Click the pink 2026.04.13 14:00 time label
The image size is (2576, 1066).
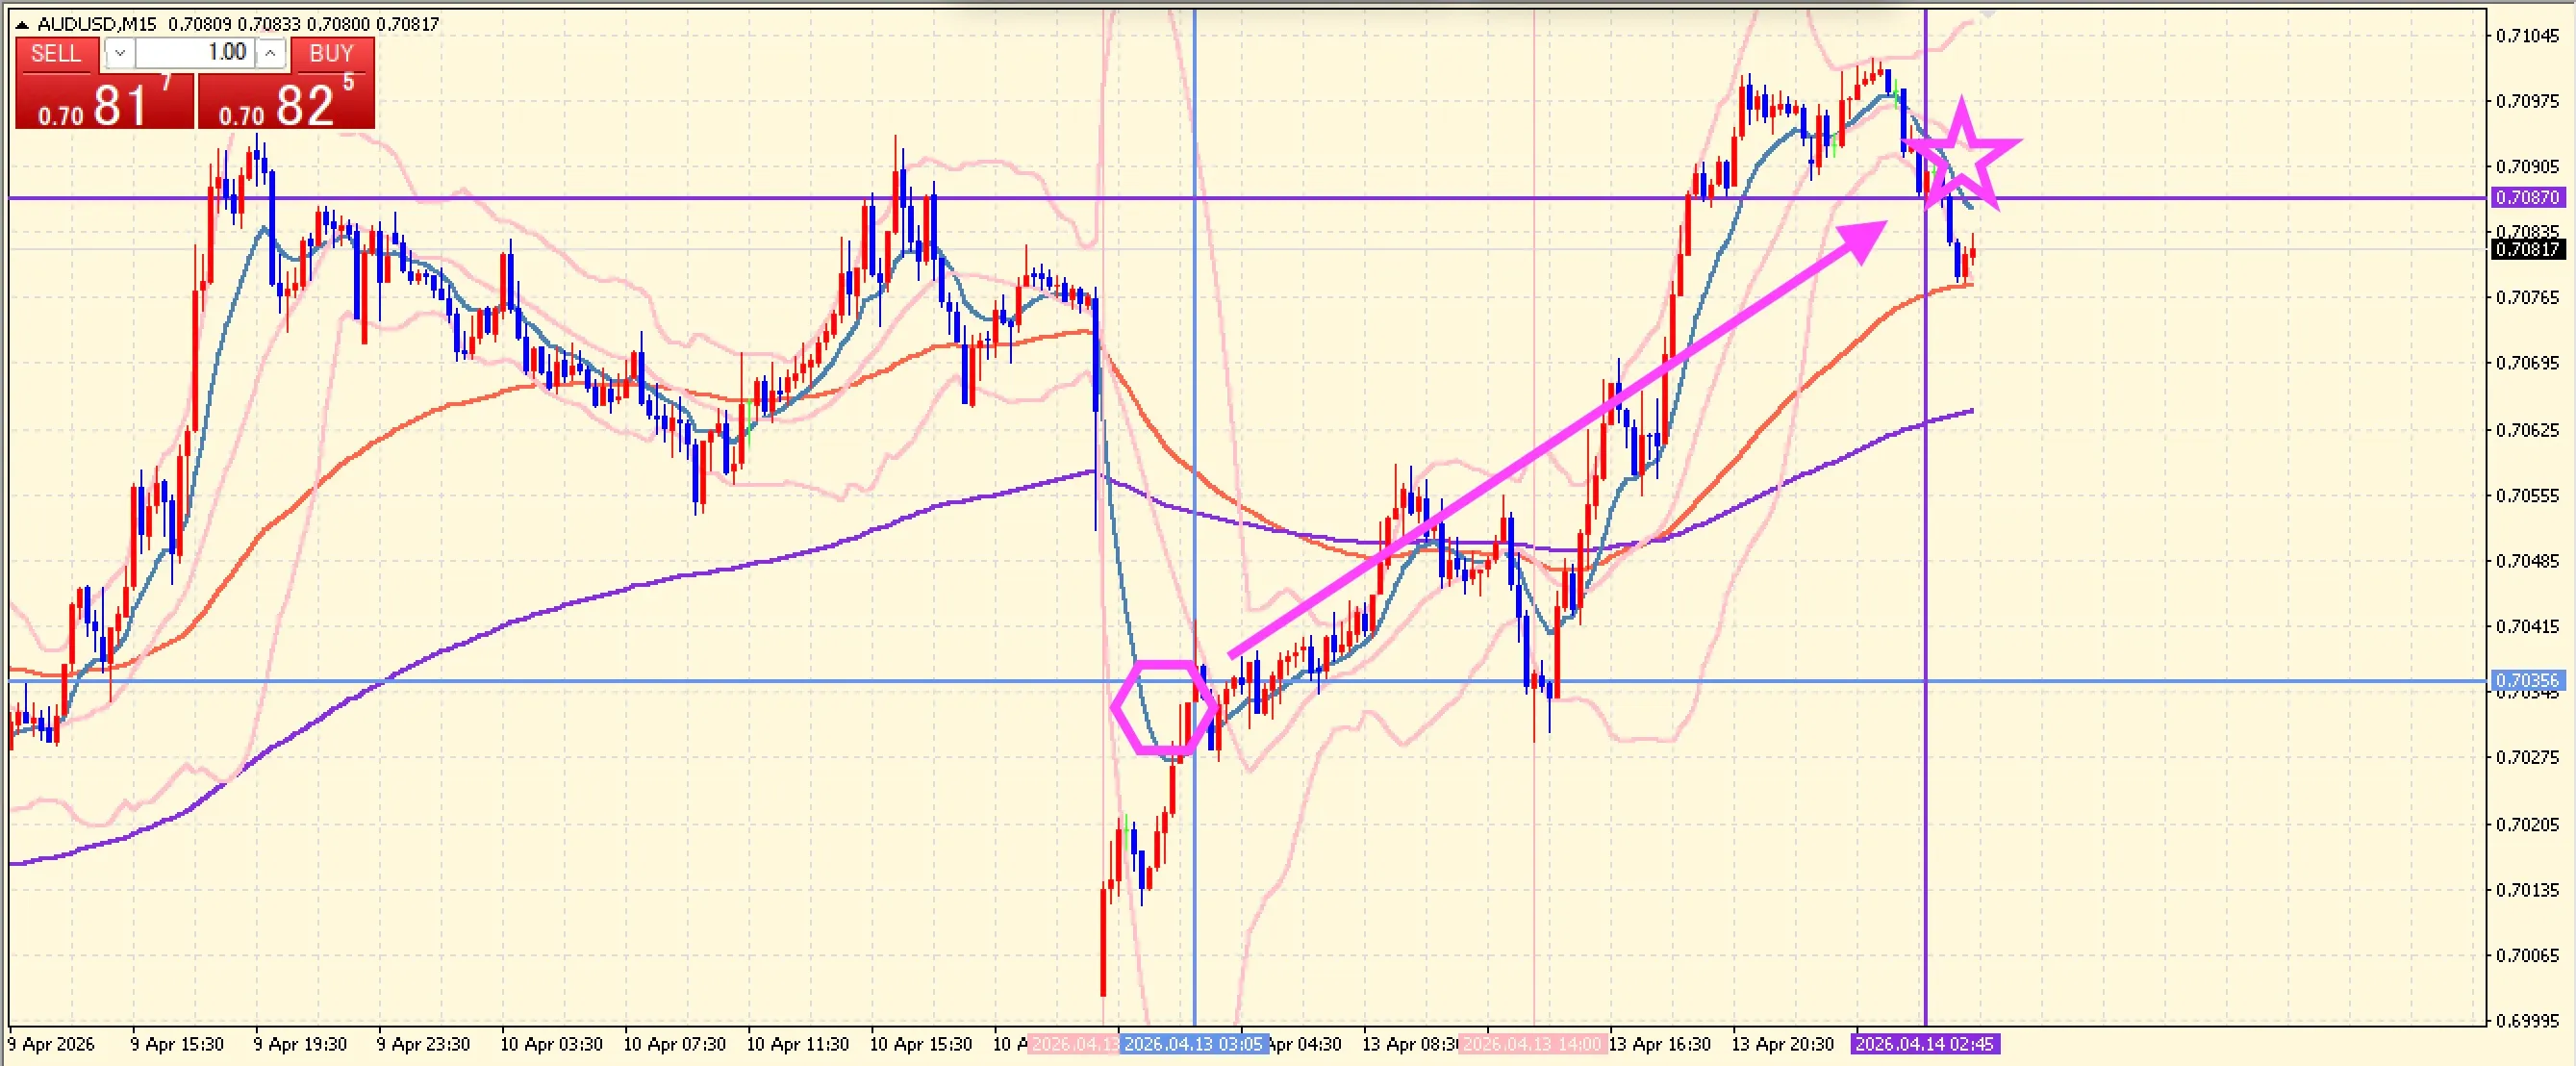(x=1532, y=1044)
